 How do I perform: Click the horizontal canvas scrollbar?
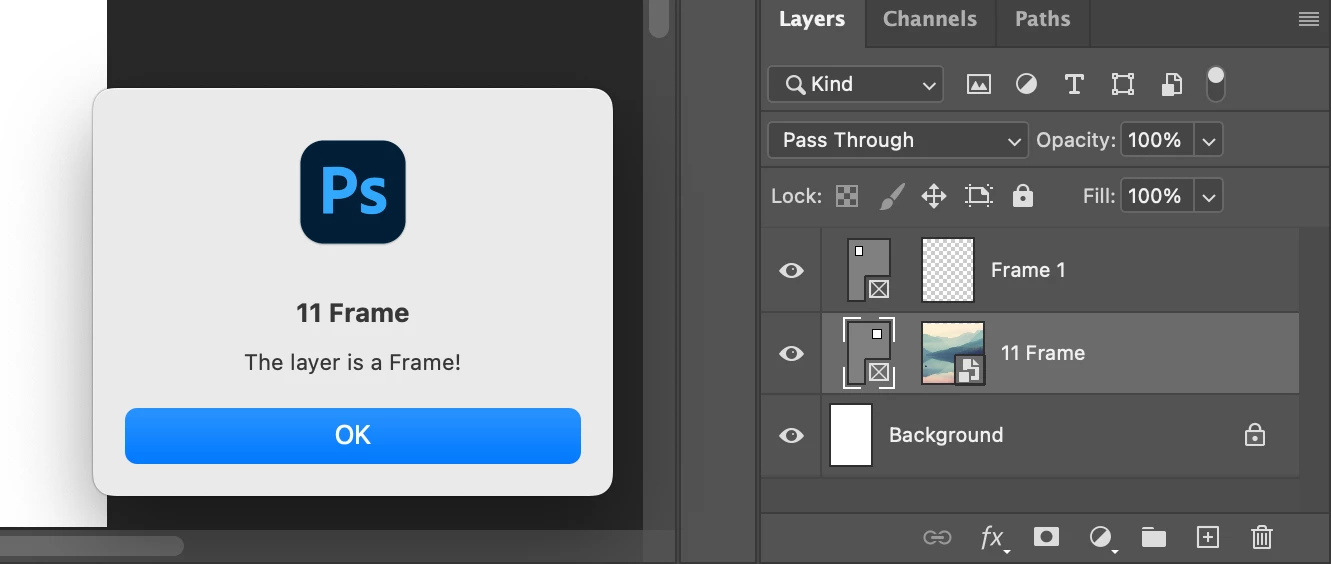[92, 546]
